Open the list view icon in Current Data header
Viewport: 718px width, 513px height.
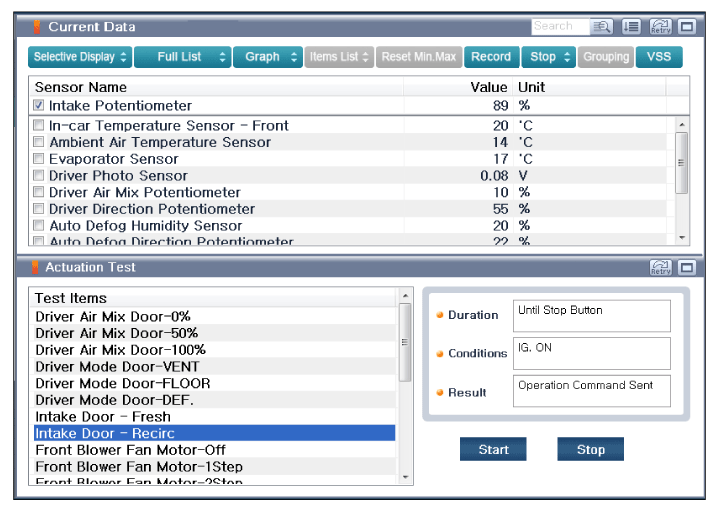[x=631, y=27]
